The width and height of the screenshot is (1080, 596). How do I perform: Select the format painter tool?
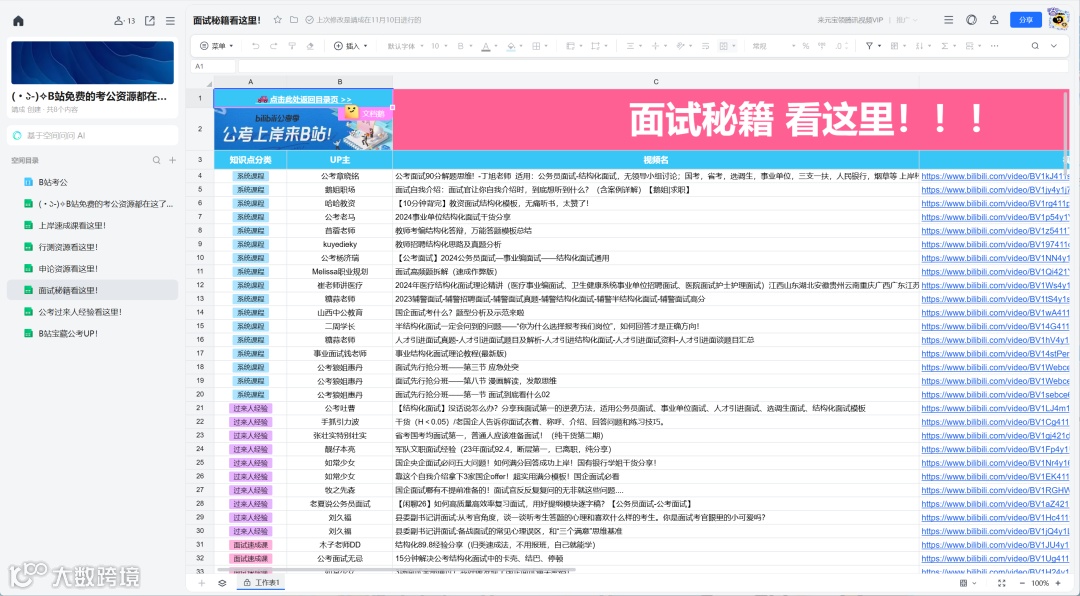pos(292,46)
